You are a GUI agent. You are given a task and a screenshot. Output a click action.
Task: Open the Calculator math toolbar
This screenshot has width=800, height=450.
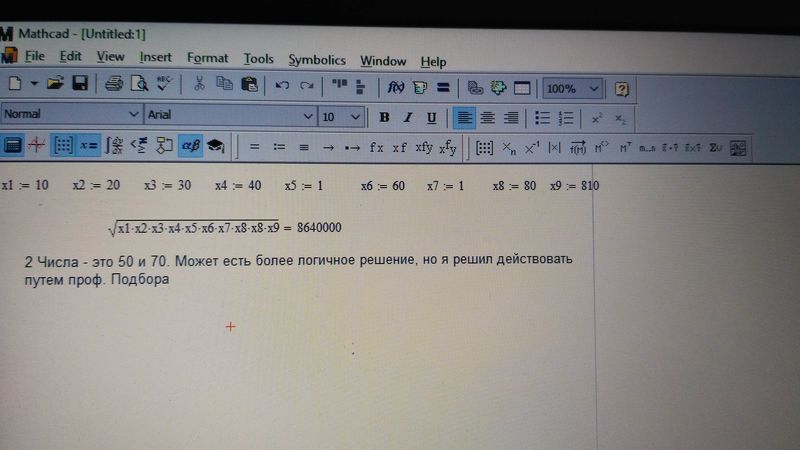click(x=13, y=146)
